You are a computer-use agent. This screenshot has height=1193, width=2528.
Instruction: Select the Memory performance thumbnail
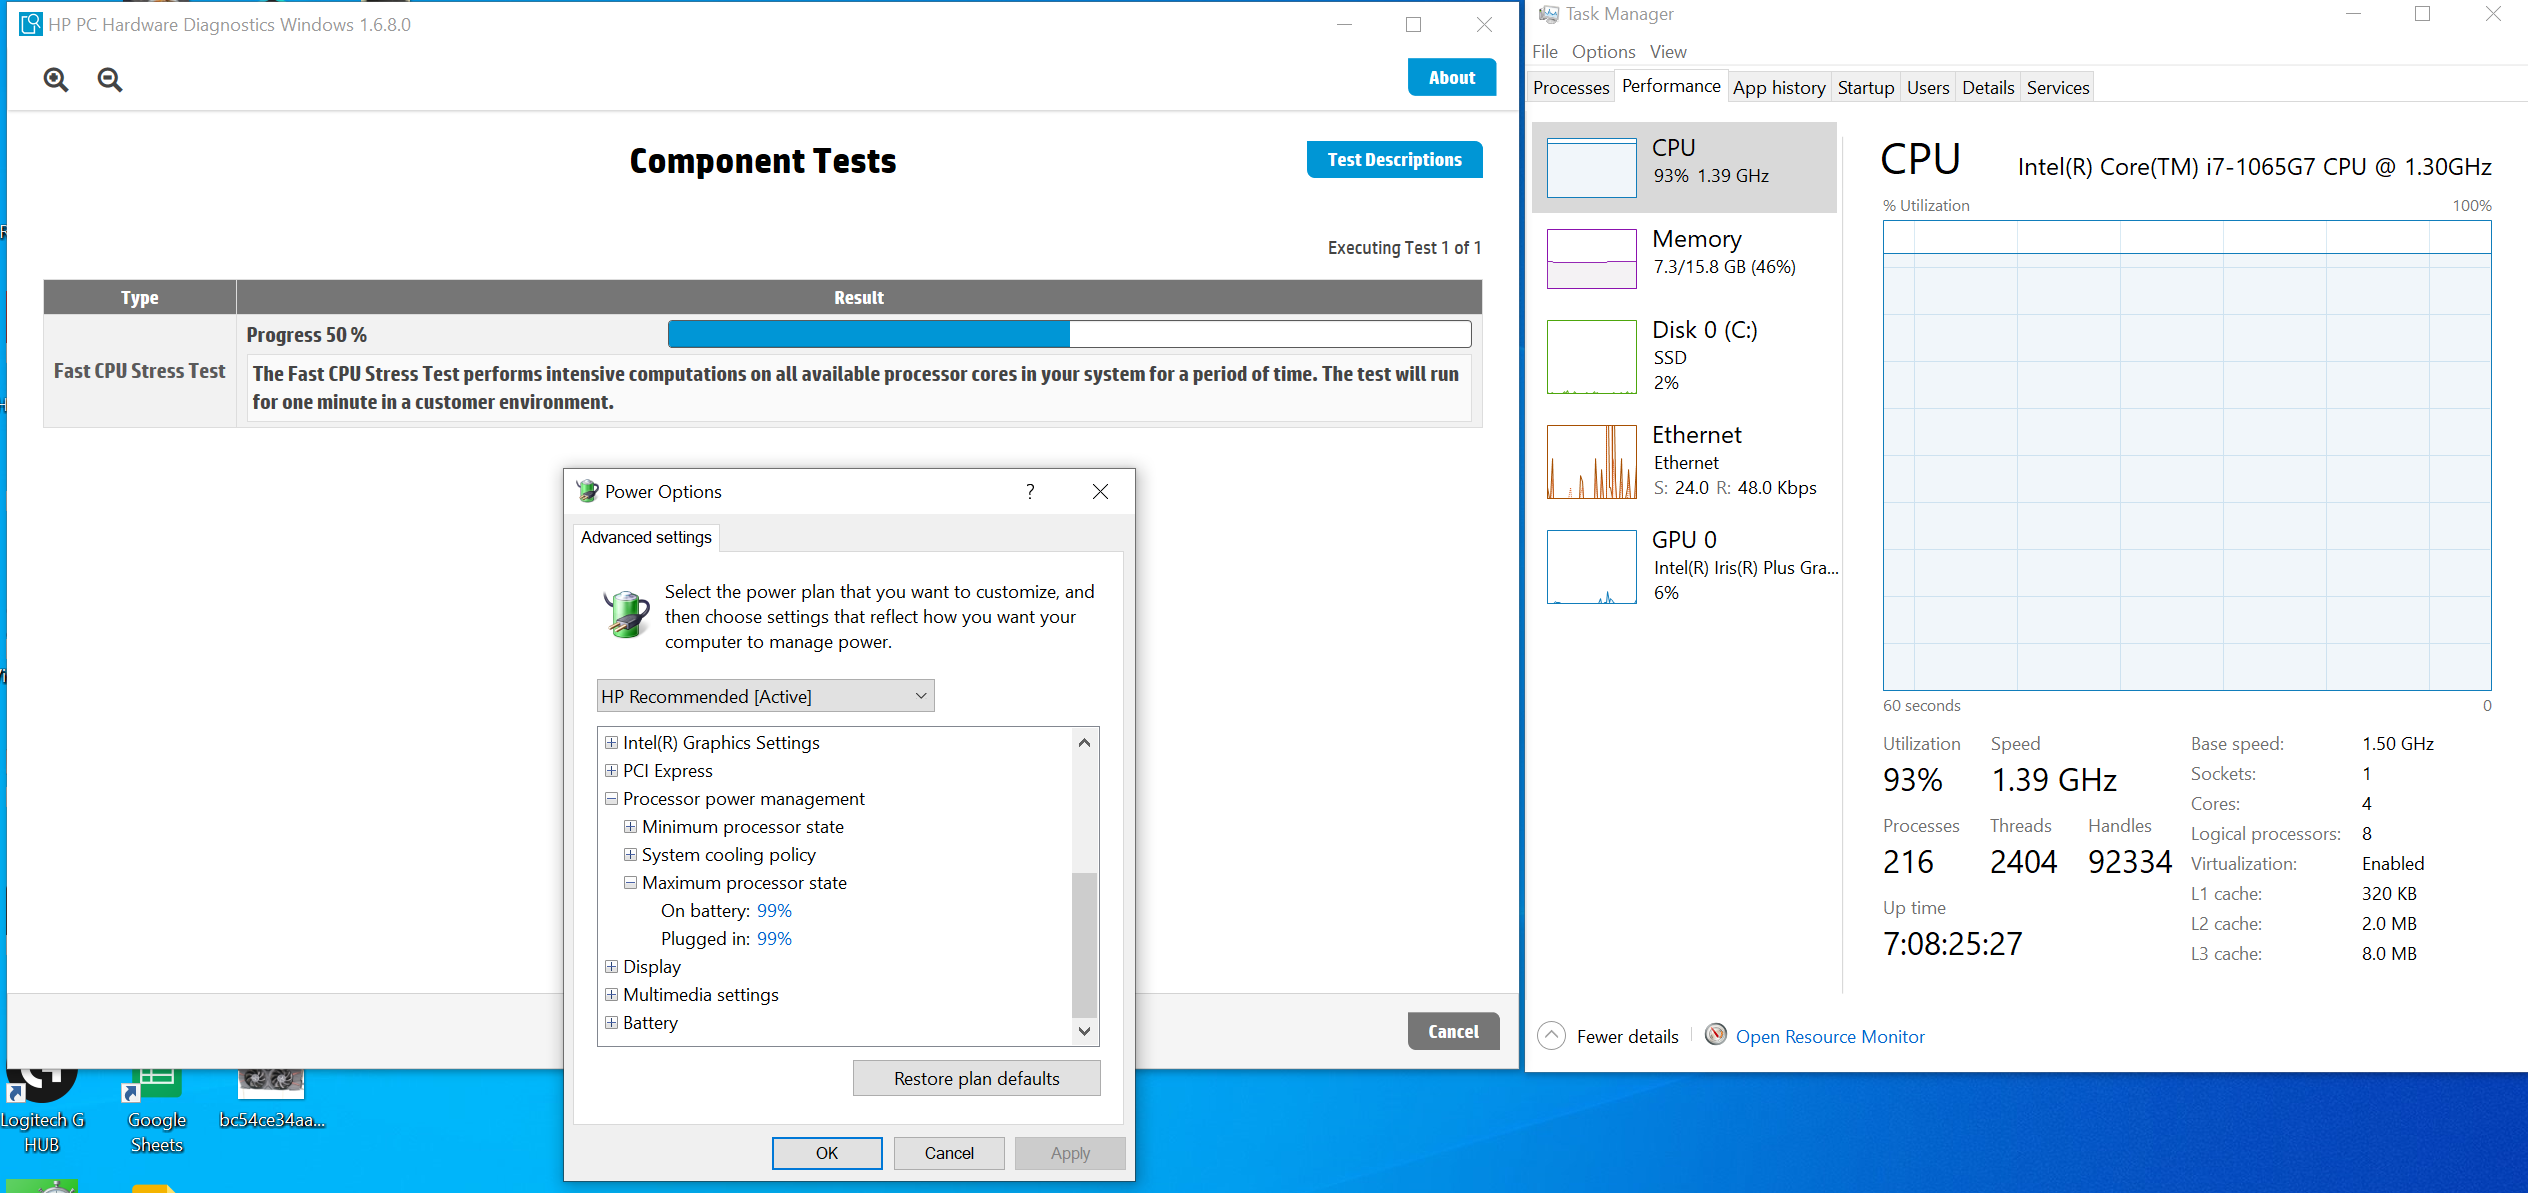(x=1591, y=259)
